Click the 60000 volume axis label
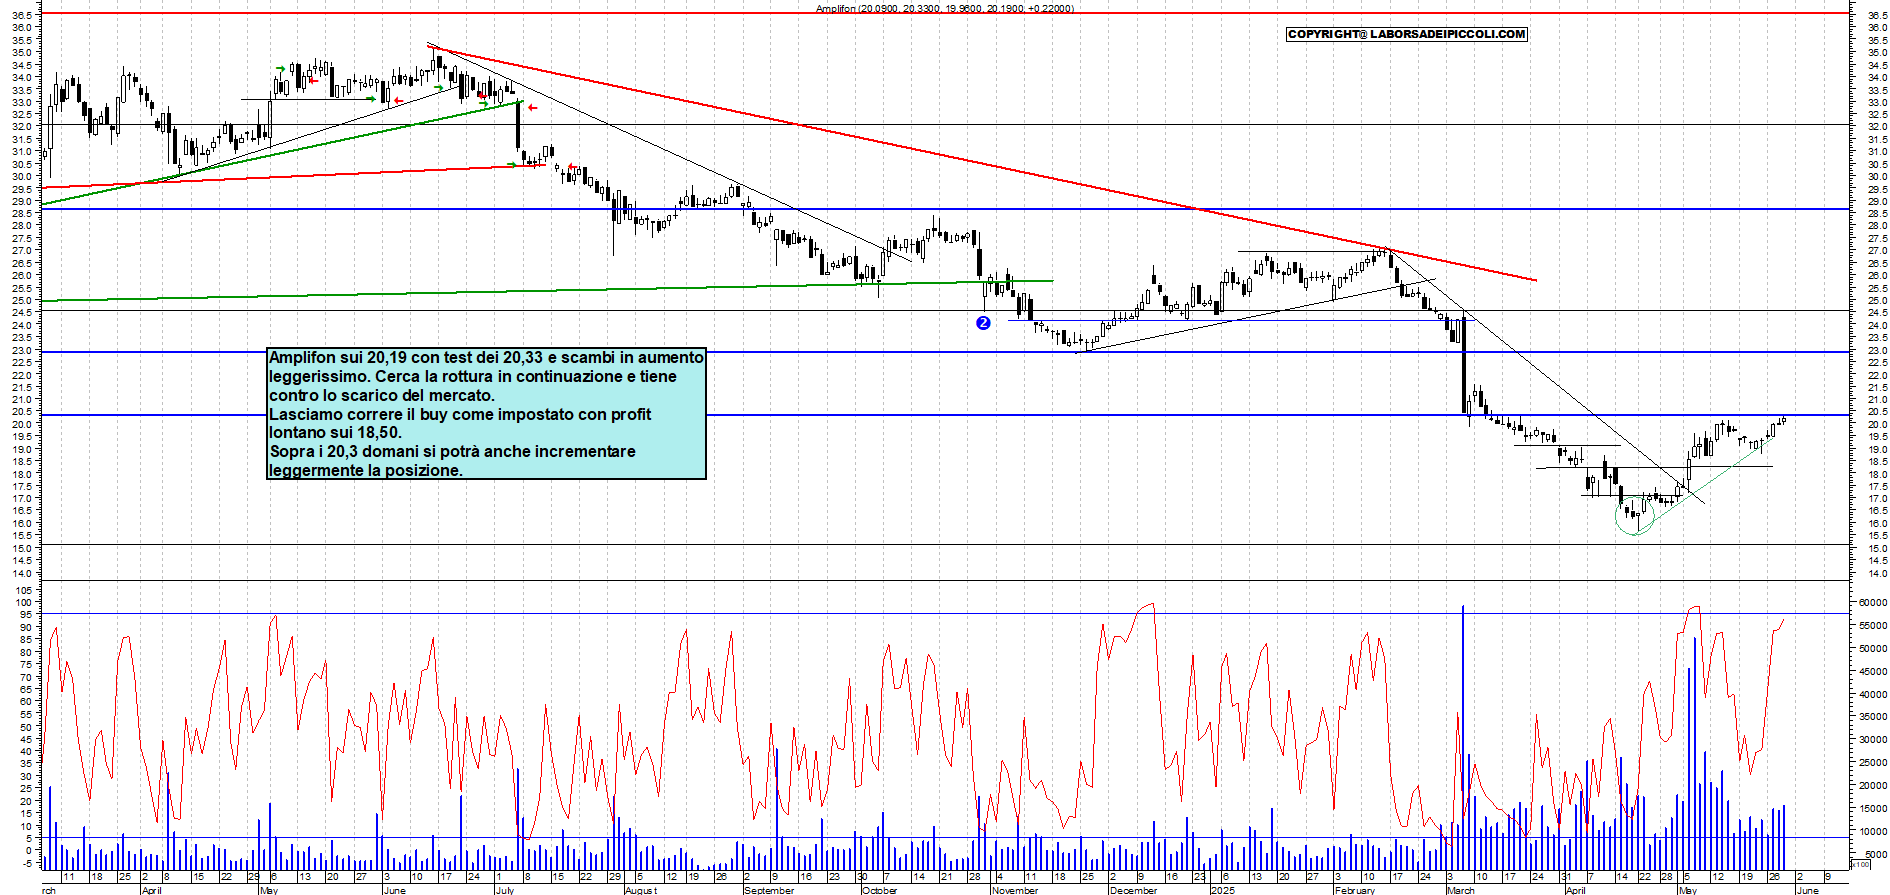This screenshot has width=1890, height=895. [1873, 603]
